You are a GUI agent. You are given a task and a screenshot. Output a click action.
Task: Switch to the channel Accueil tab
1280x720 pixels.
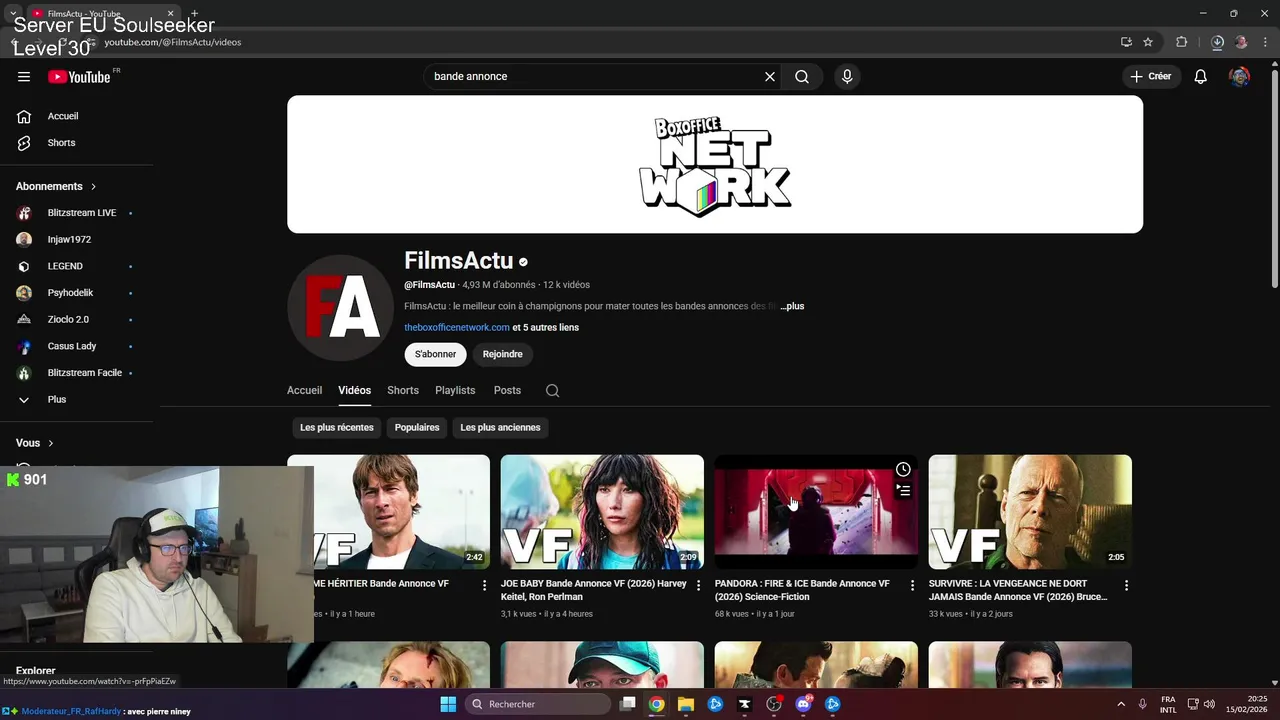(x=305, y=391)
